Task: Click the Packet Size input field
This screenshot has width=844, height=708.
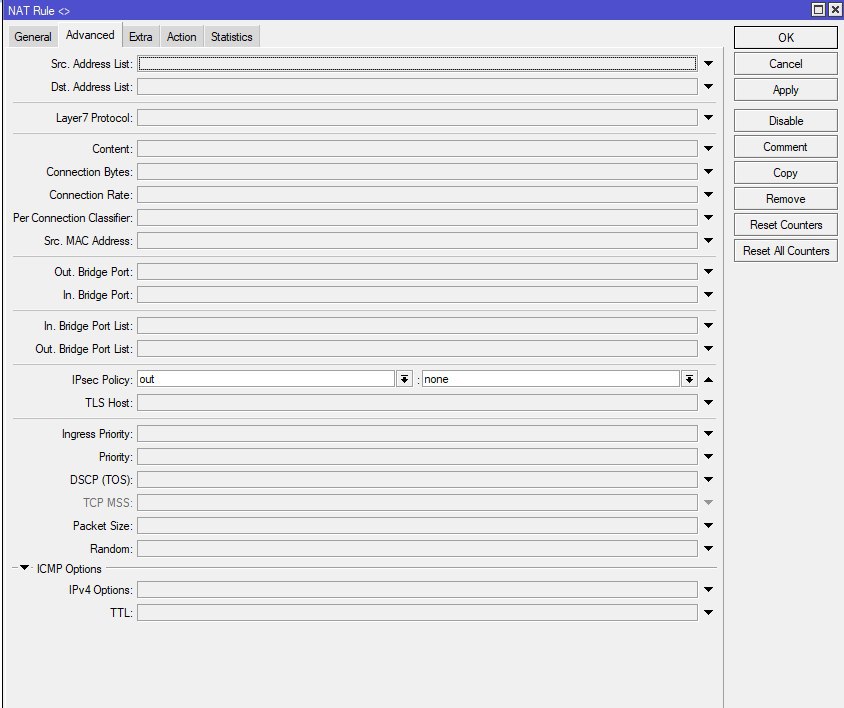Action: [417, 525]
